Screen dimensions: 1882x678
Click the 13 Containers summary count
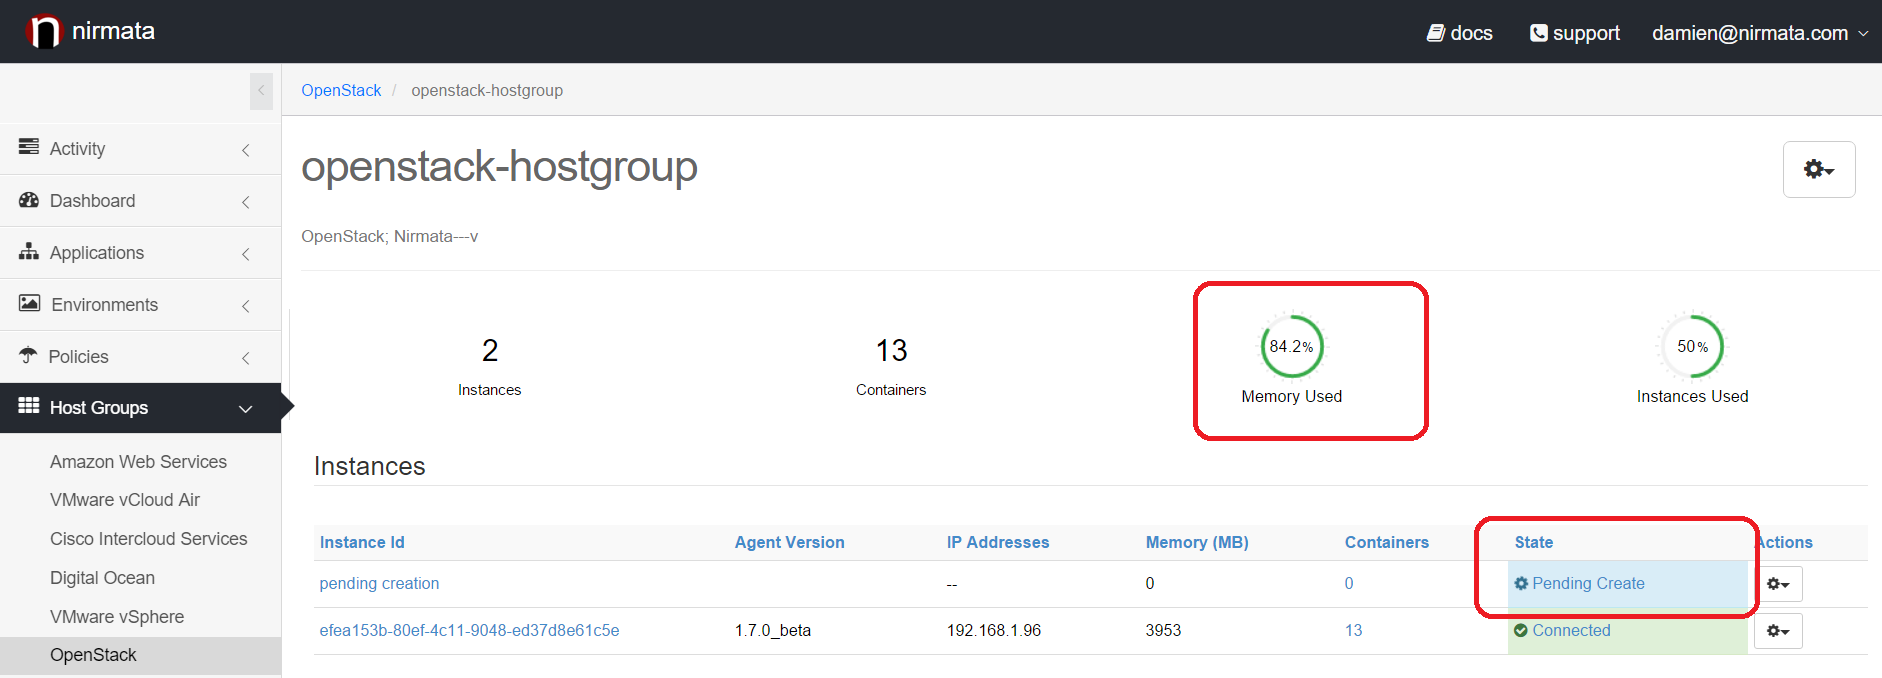(891, 350)
